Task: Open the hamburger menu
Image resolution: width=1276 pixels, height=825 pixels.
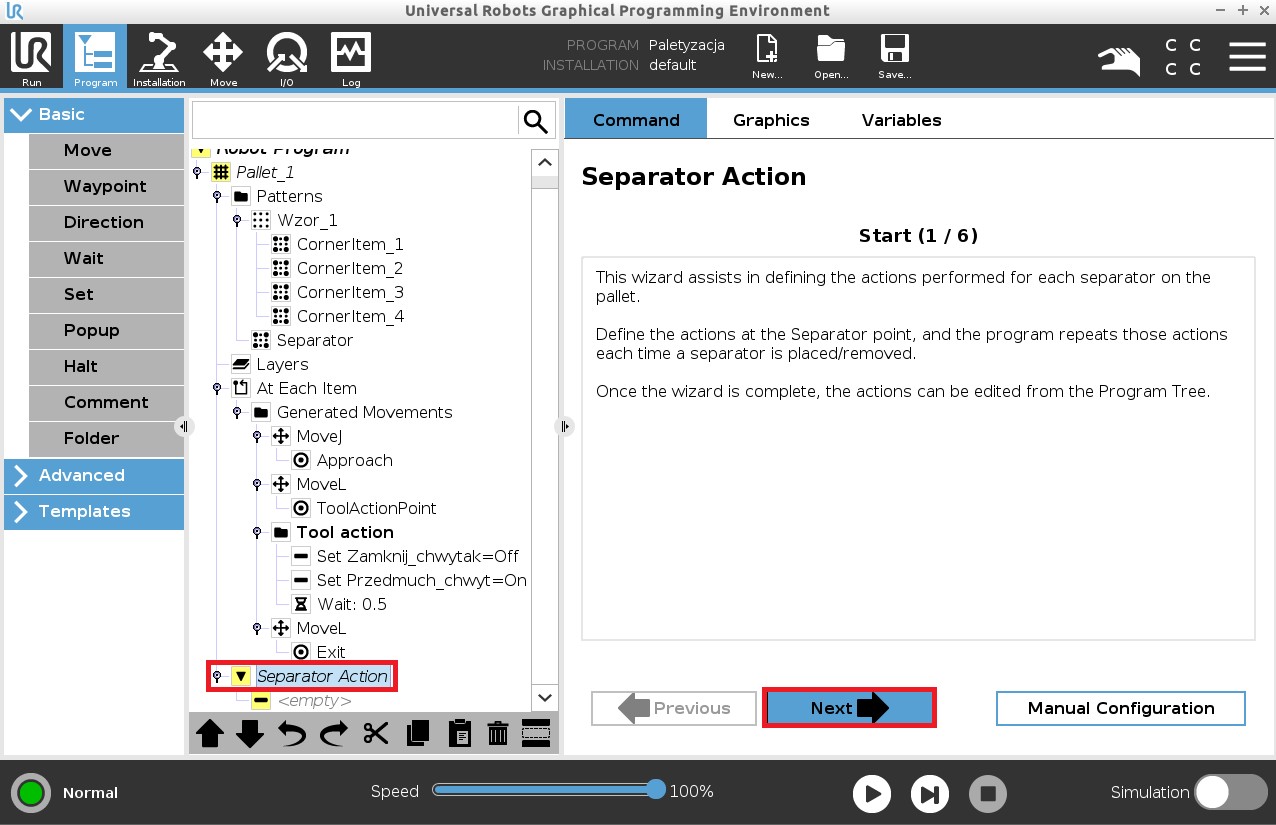Action: 1247,56
